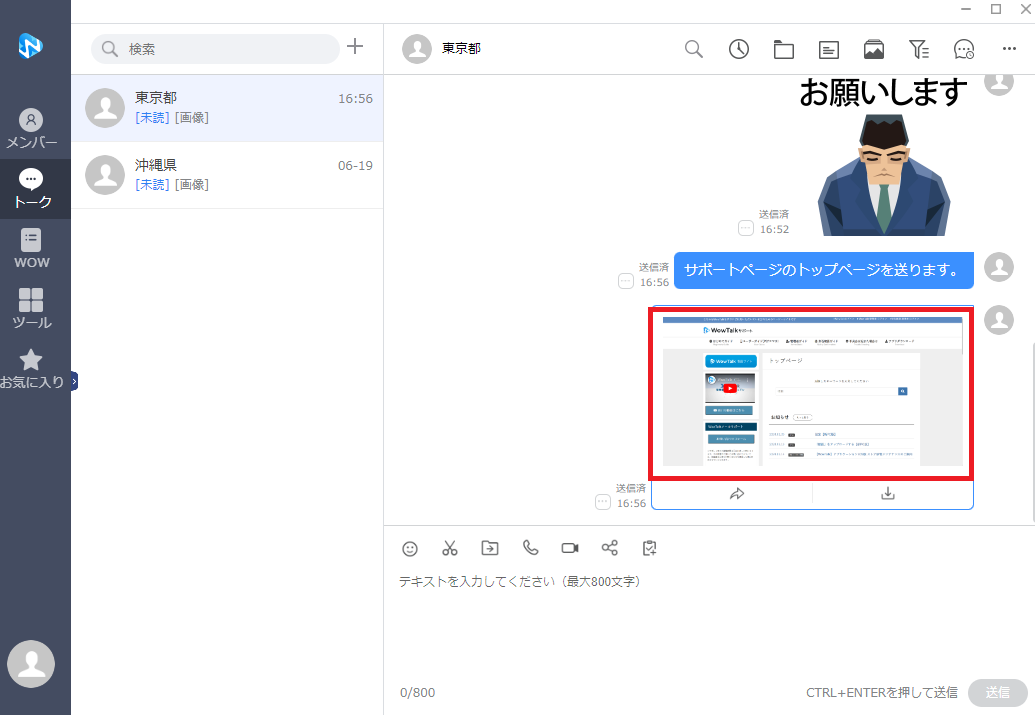The height and width of the screenshot is (715, 1035).
Task: Open the message filter icon in header
Action: point(918,49)
